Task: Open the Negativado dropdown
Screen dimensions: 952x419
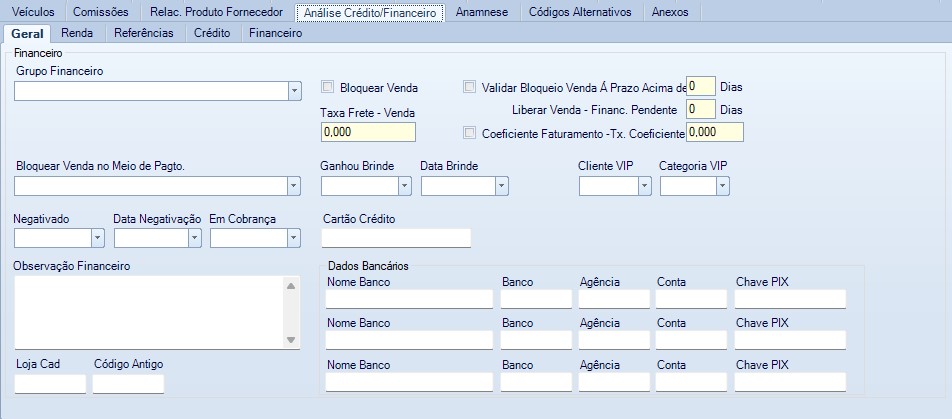Action: pyautogui.click(x=97, y=238)
